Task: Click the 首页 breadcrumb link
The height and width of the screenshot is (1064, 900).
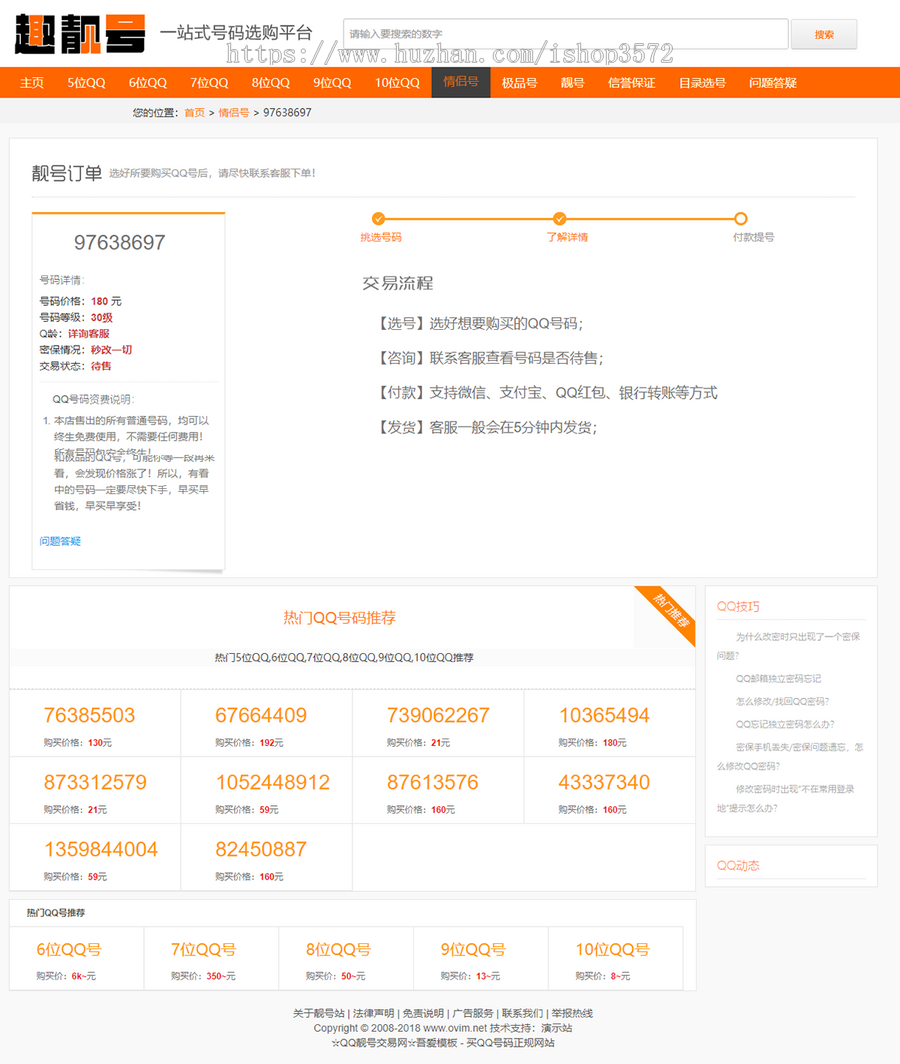Action: pos(196,112)
